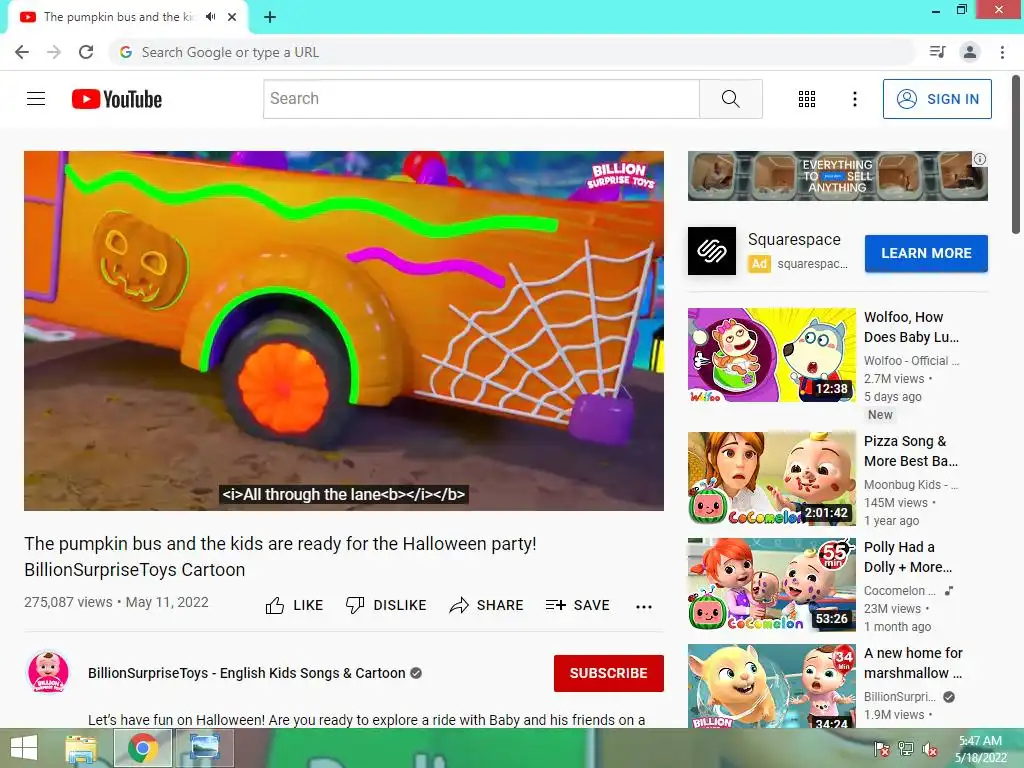
Task: Click the video title heading text
Action: [280, 556]
